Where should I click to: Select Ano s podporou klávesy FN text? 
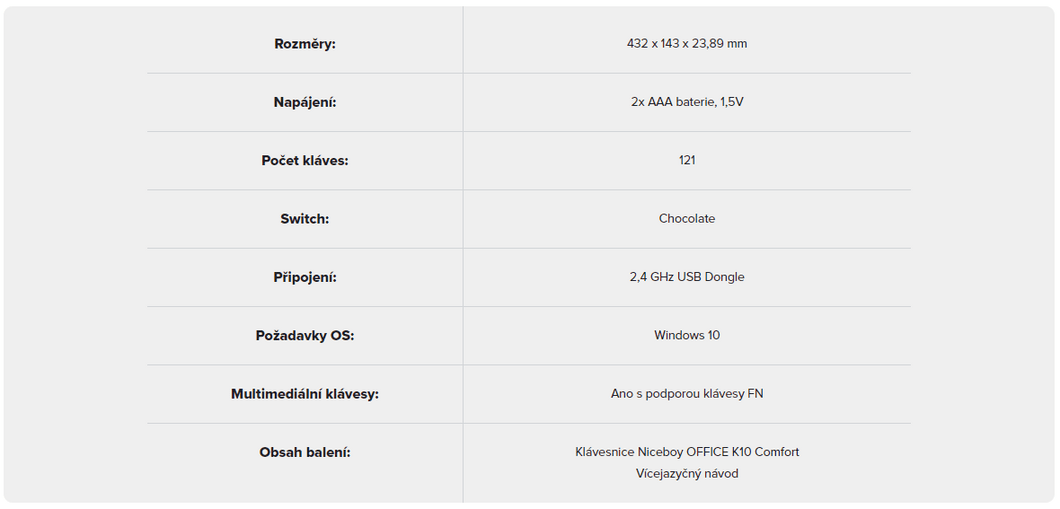pos(687,393)
